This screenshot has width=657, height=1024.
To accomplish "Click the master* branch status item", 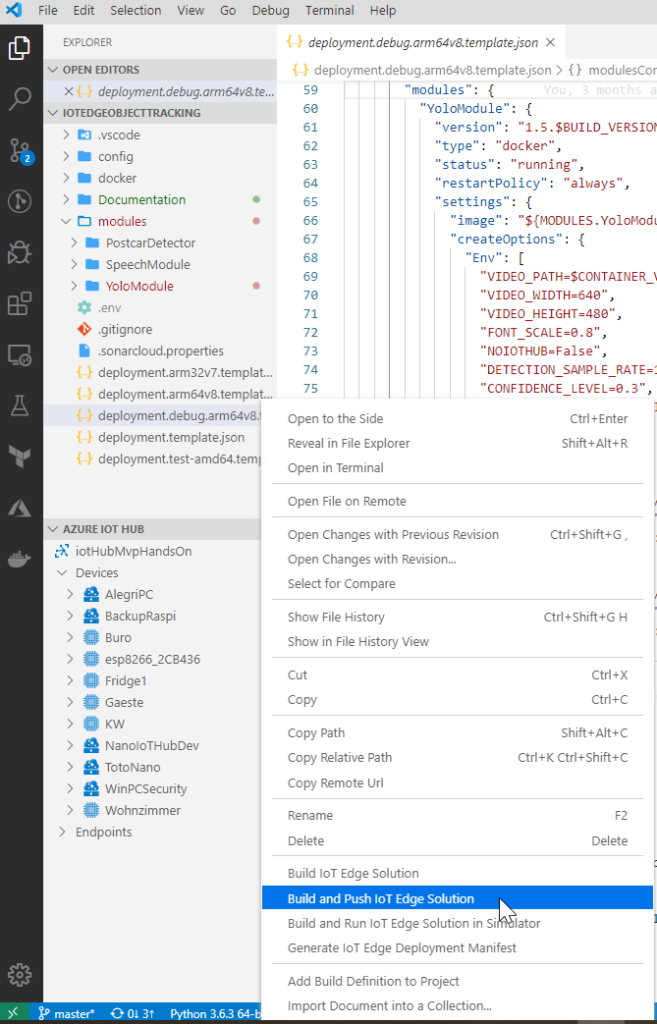I will pyautogui.click(x=66, y=1014).
